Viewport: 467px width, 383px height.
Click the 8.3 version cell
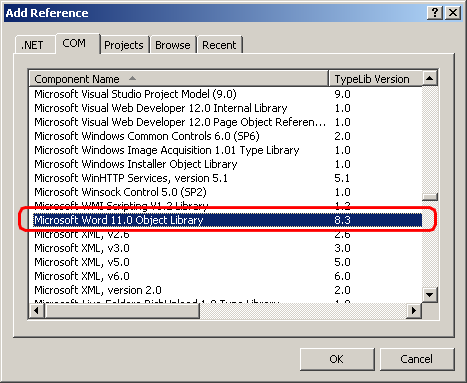pos(342,220)
